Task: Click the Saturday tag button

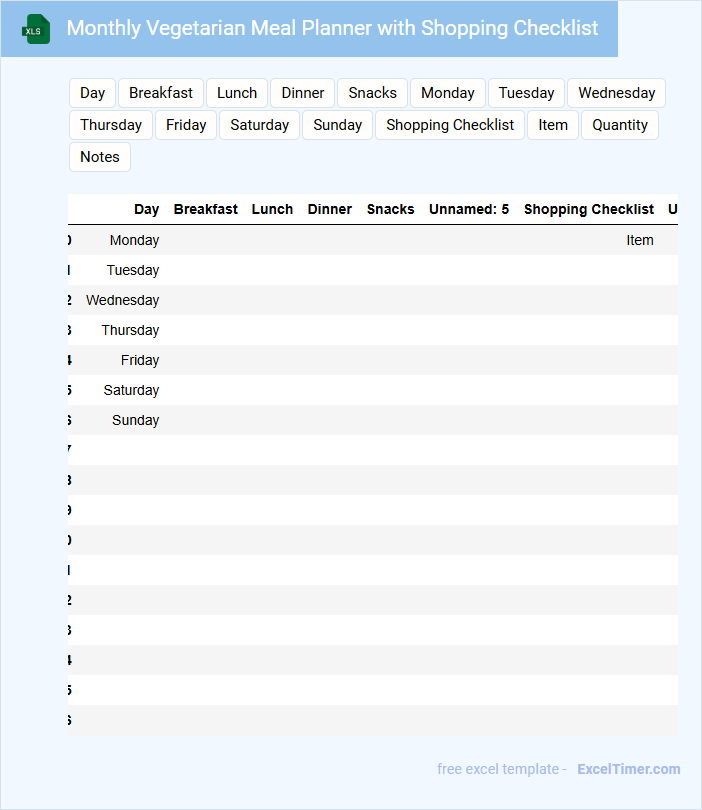Action: (259, 125)
